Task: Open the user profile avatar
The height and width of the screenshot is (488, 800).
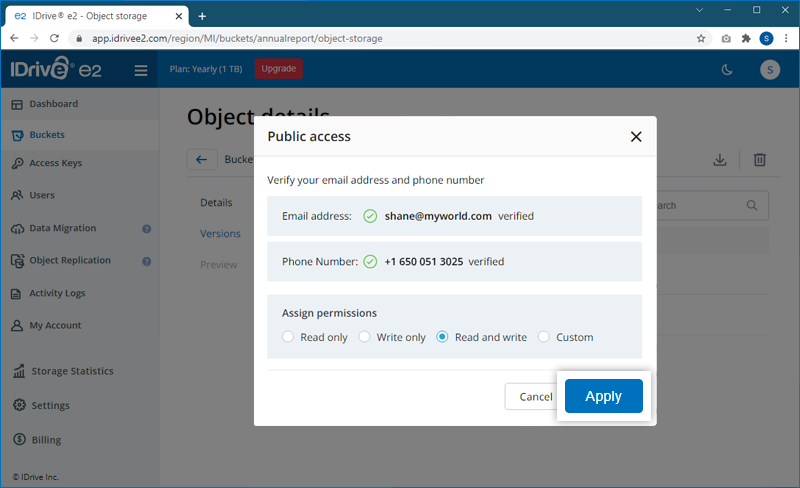Action: pos(769,69)
